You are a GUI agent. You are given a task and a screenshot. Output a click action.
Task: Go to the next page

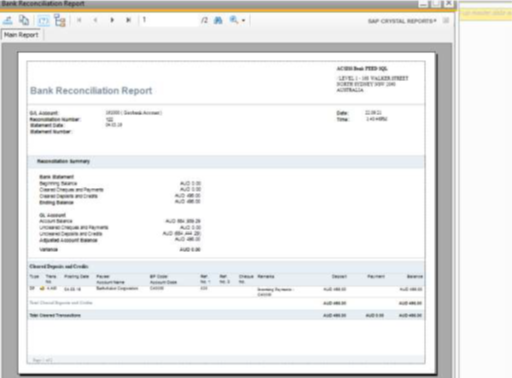click(112, 20)
